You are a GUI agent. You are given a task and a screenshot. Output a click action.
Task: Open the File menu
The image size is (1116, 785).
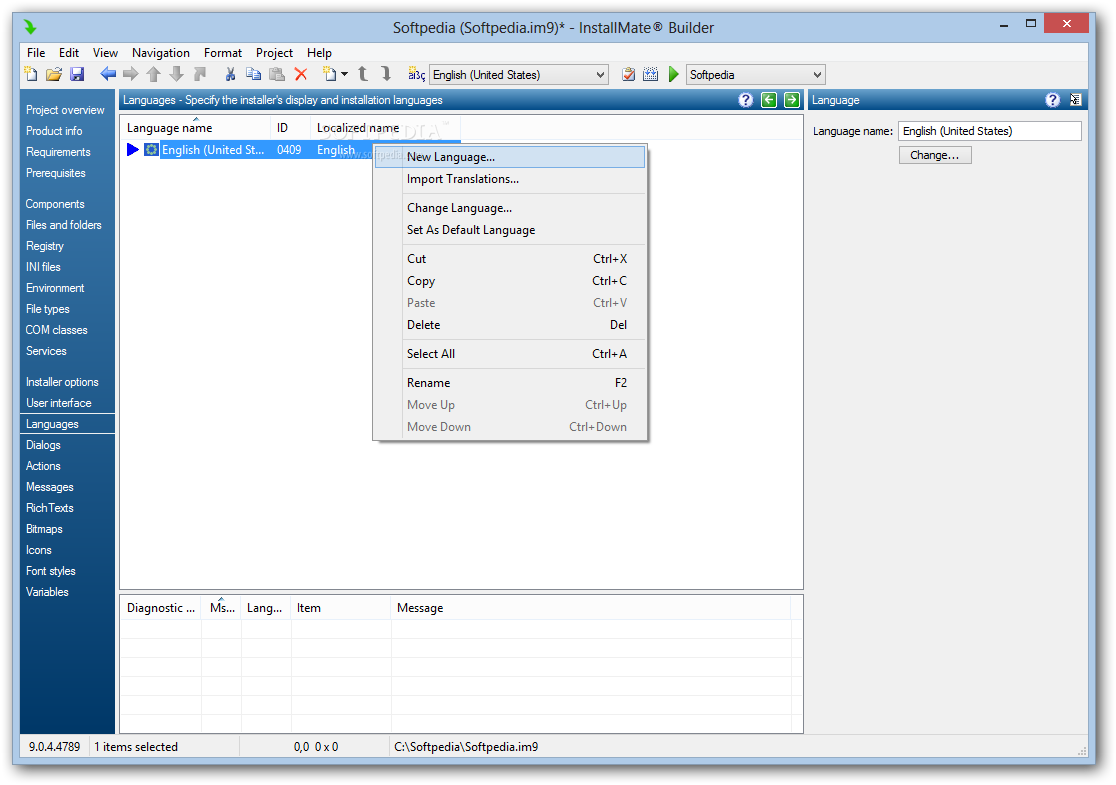tap(36, 53)
